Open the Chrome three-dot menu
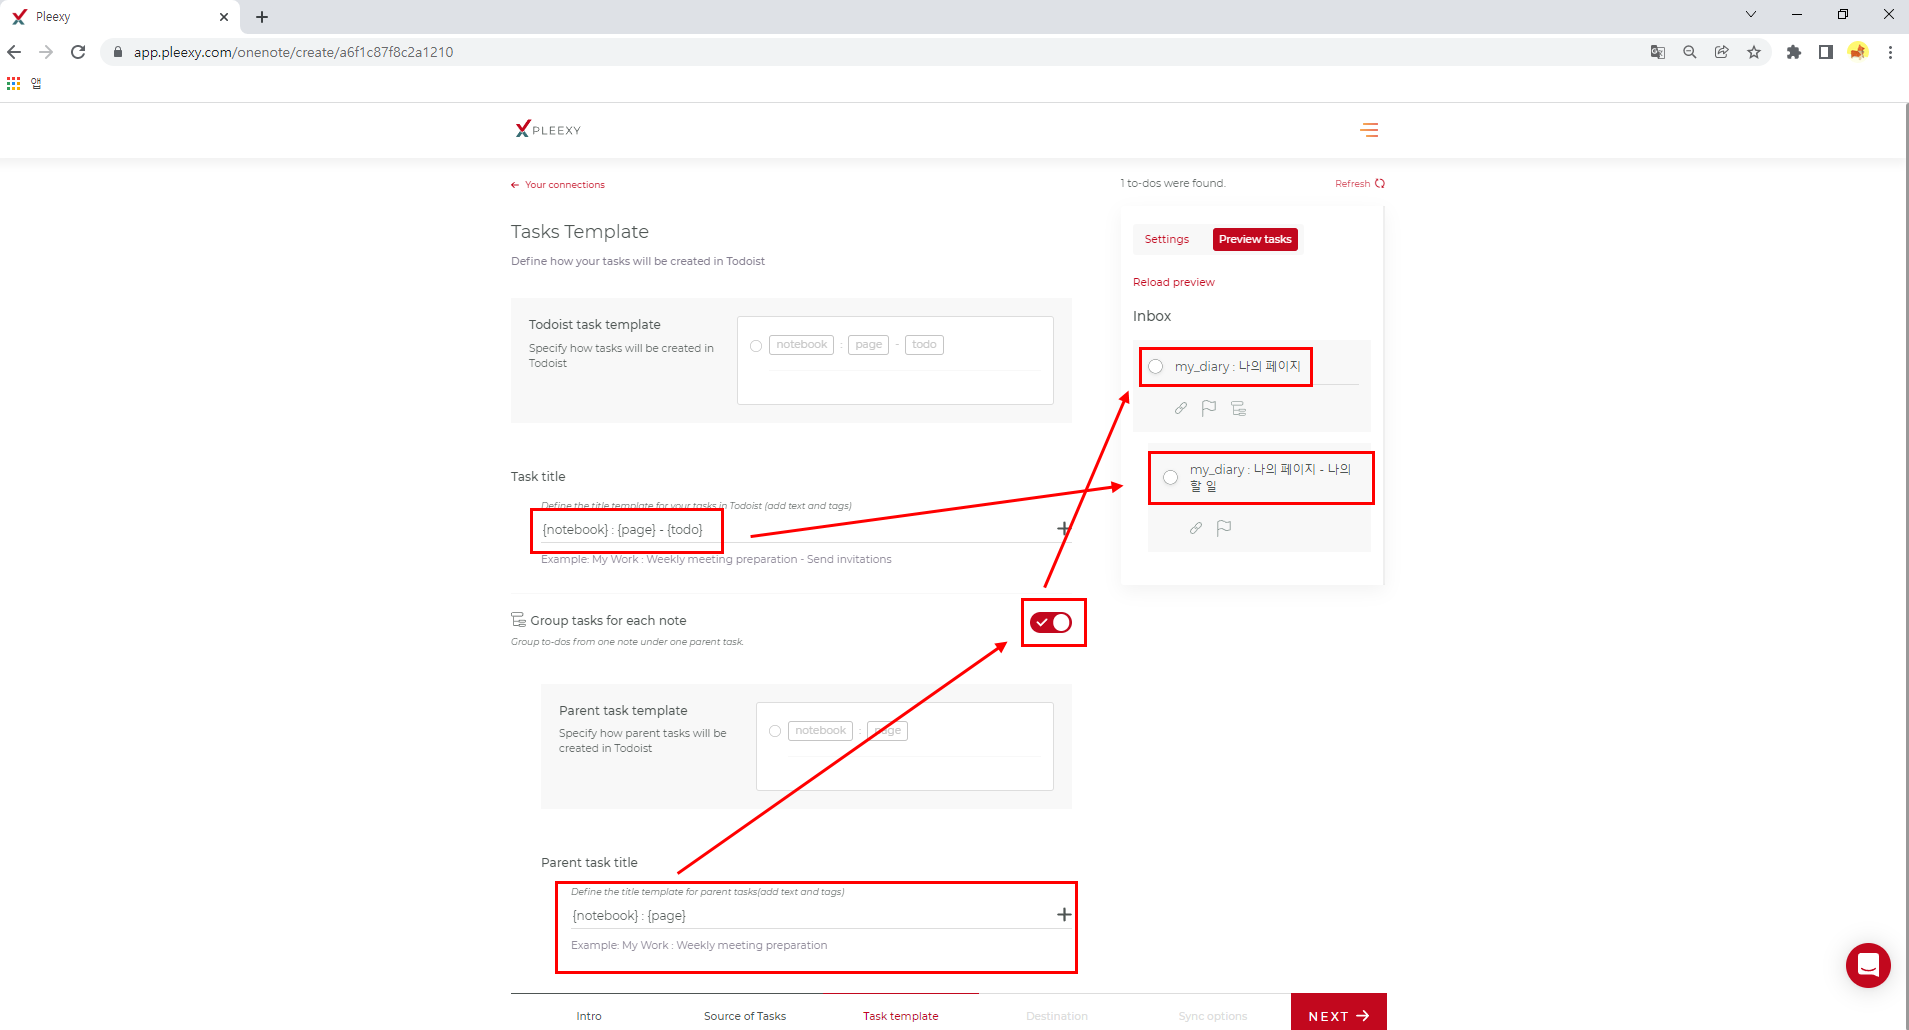Screen dimensions: 1909x1030 pos(1890,52)
